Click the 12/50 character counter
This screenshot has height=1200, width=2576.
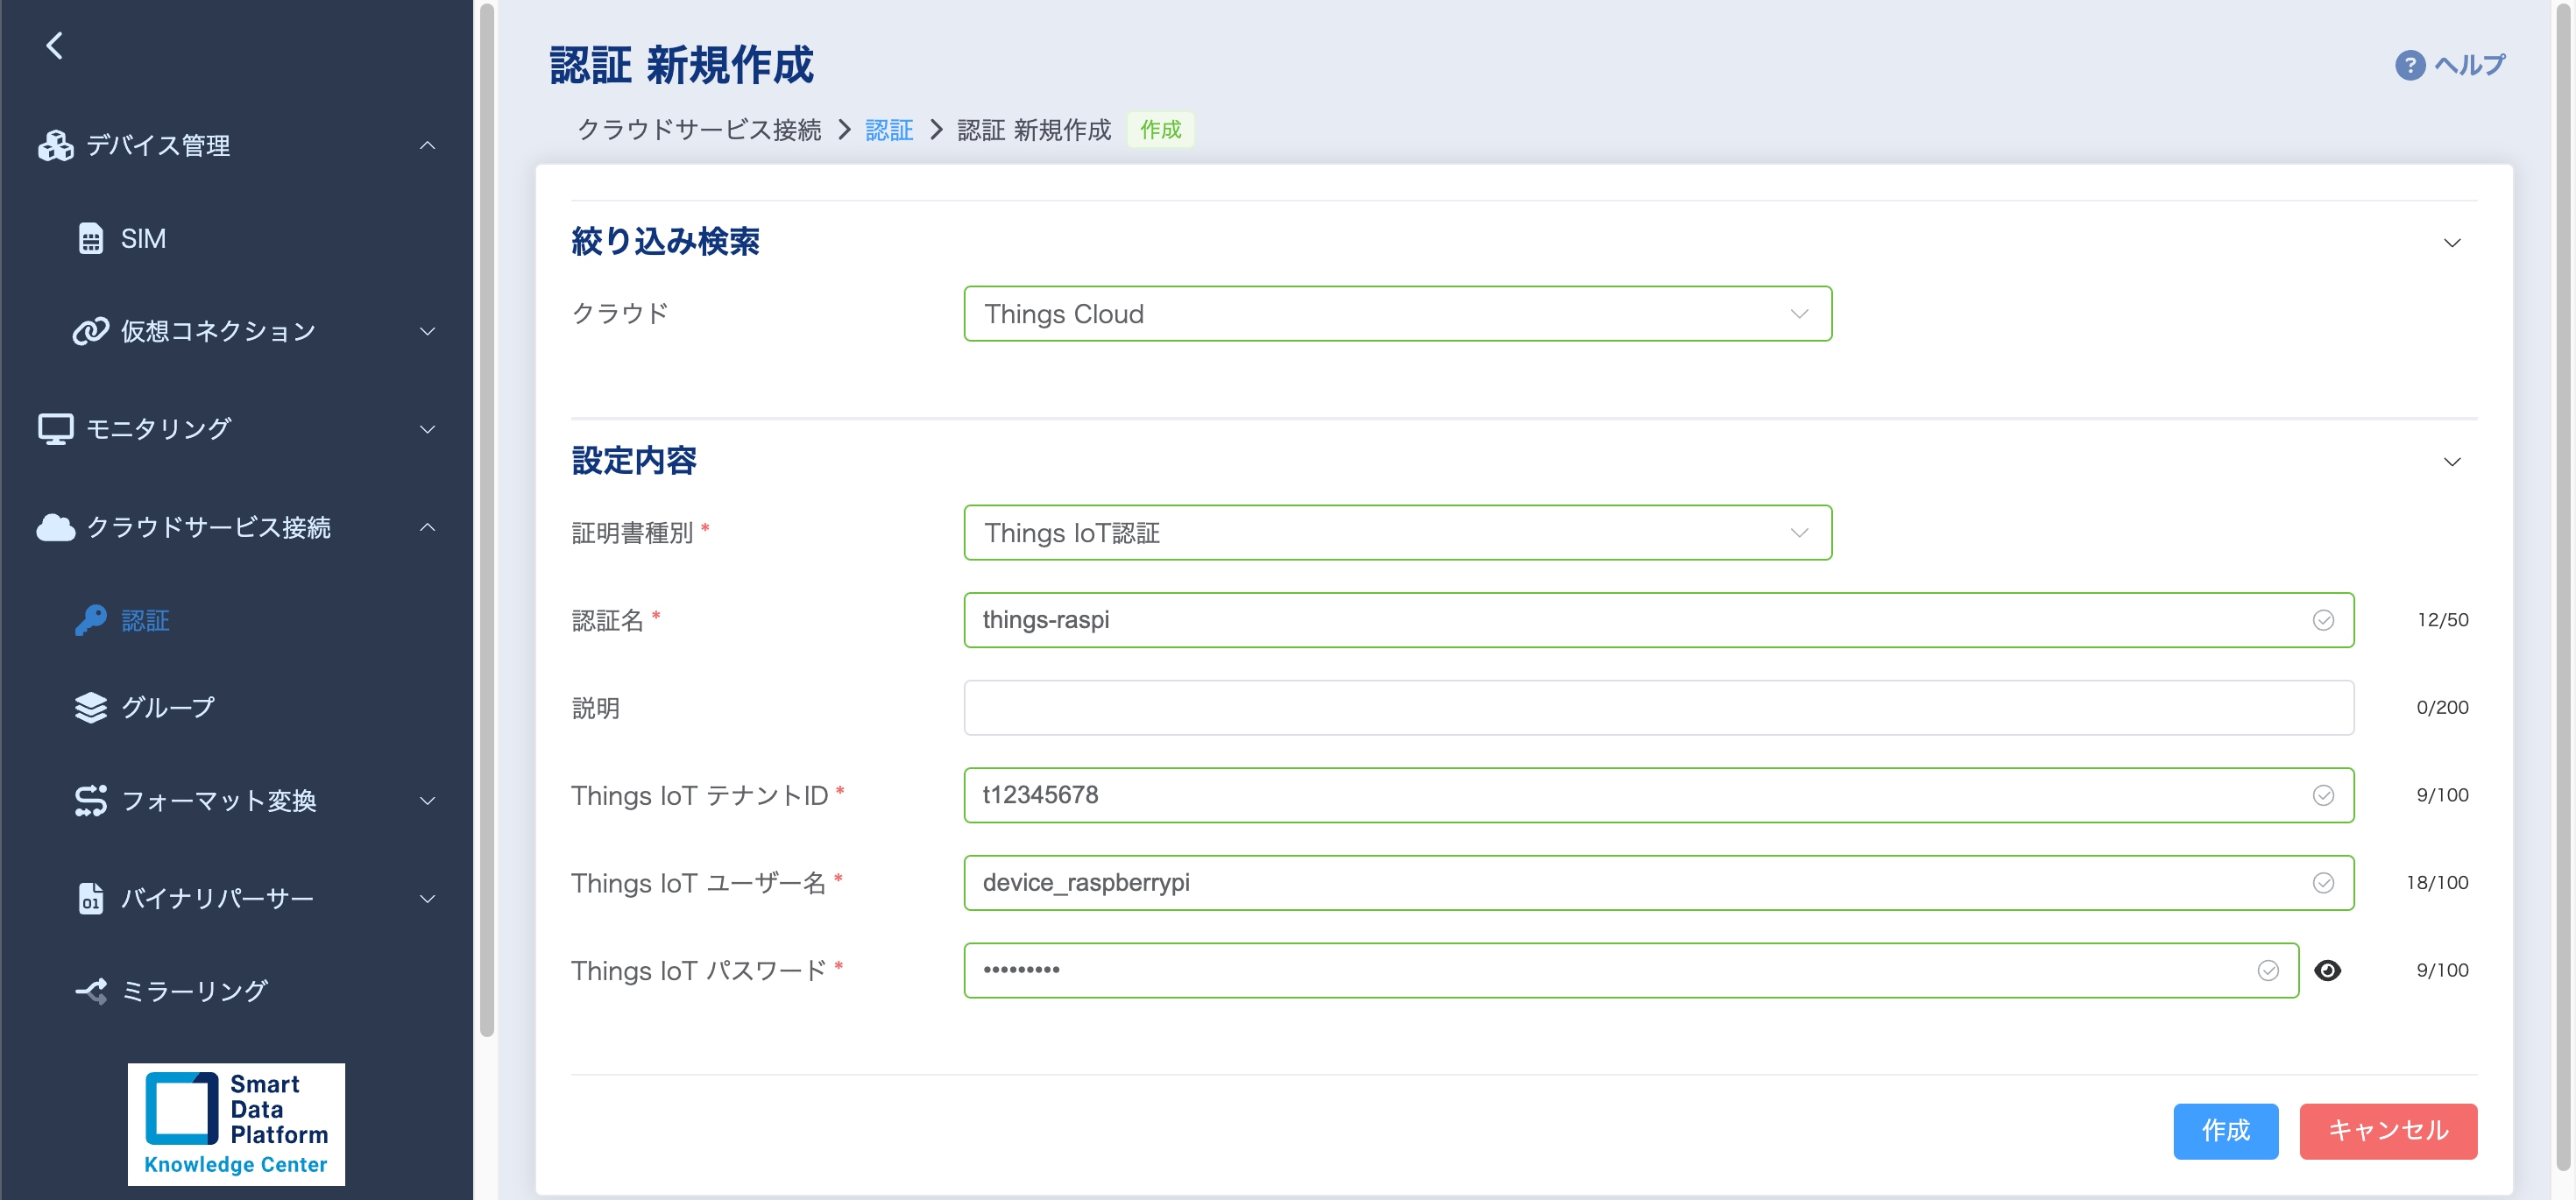[x=2442, y=620]
